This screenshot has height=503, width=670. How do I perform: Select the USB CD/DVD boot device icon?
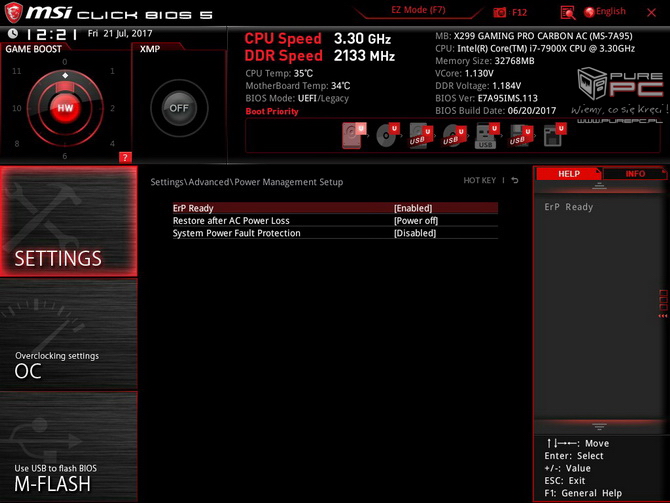[x=454, y=135]
